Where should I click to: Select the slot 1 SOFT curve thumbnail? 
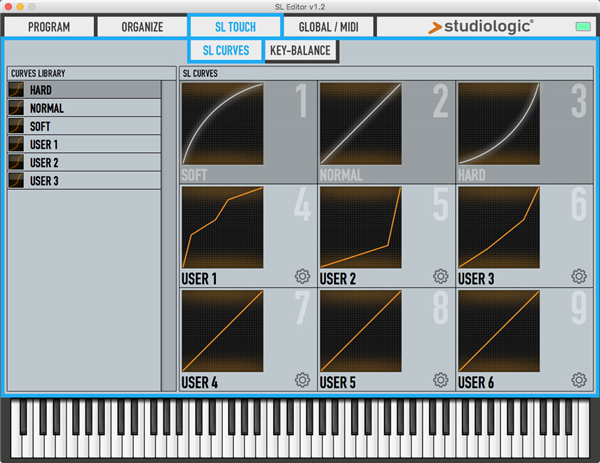point(223,123)
